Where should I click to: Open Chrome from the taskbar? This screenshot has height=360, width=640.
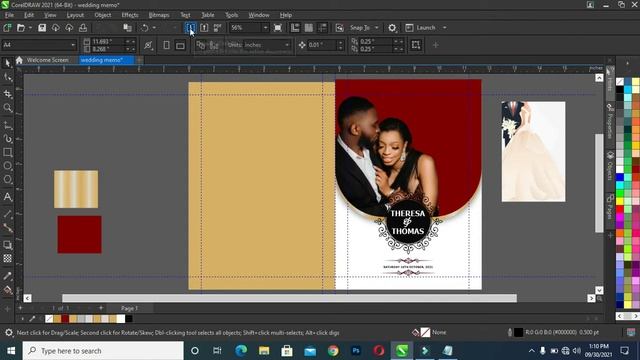(333, 351)
